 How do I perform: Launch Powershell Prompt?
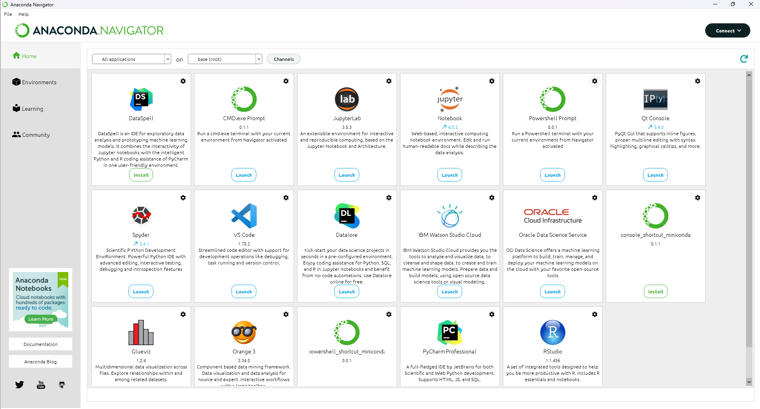pos(553,175)
